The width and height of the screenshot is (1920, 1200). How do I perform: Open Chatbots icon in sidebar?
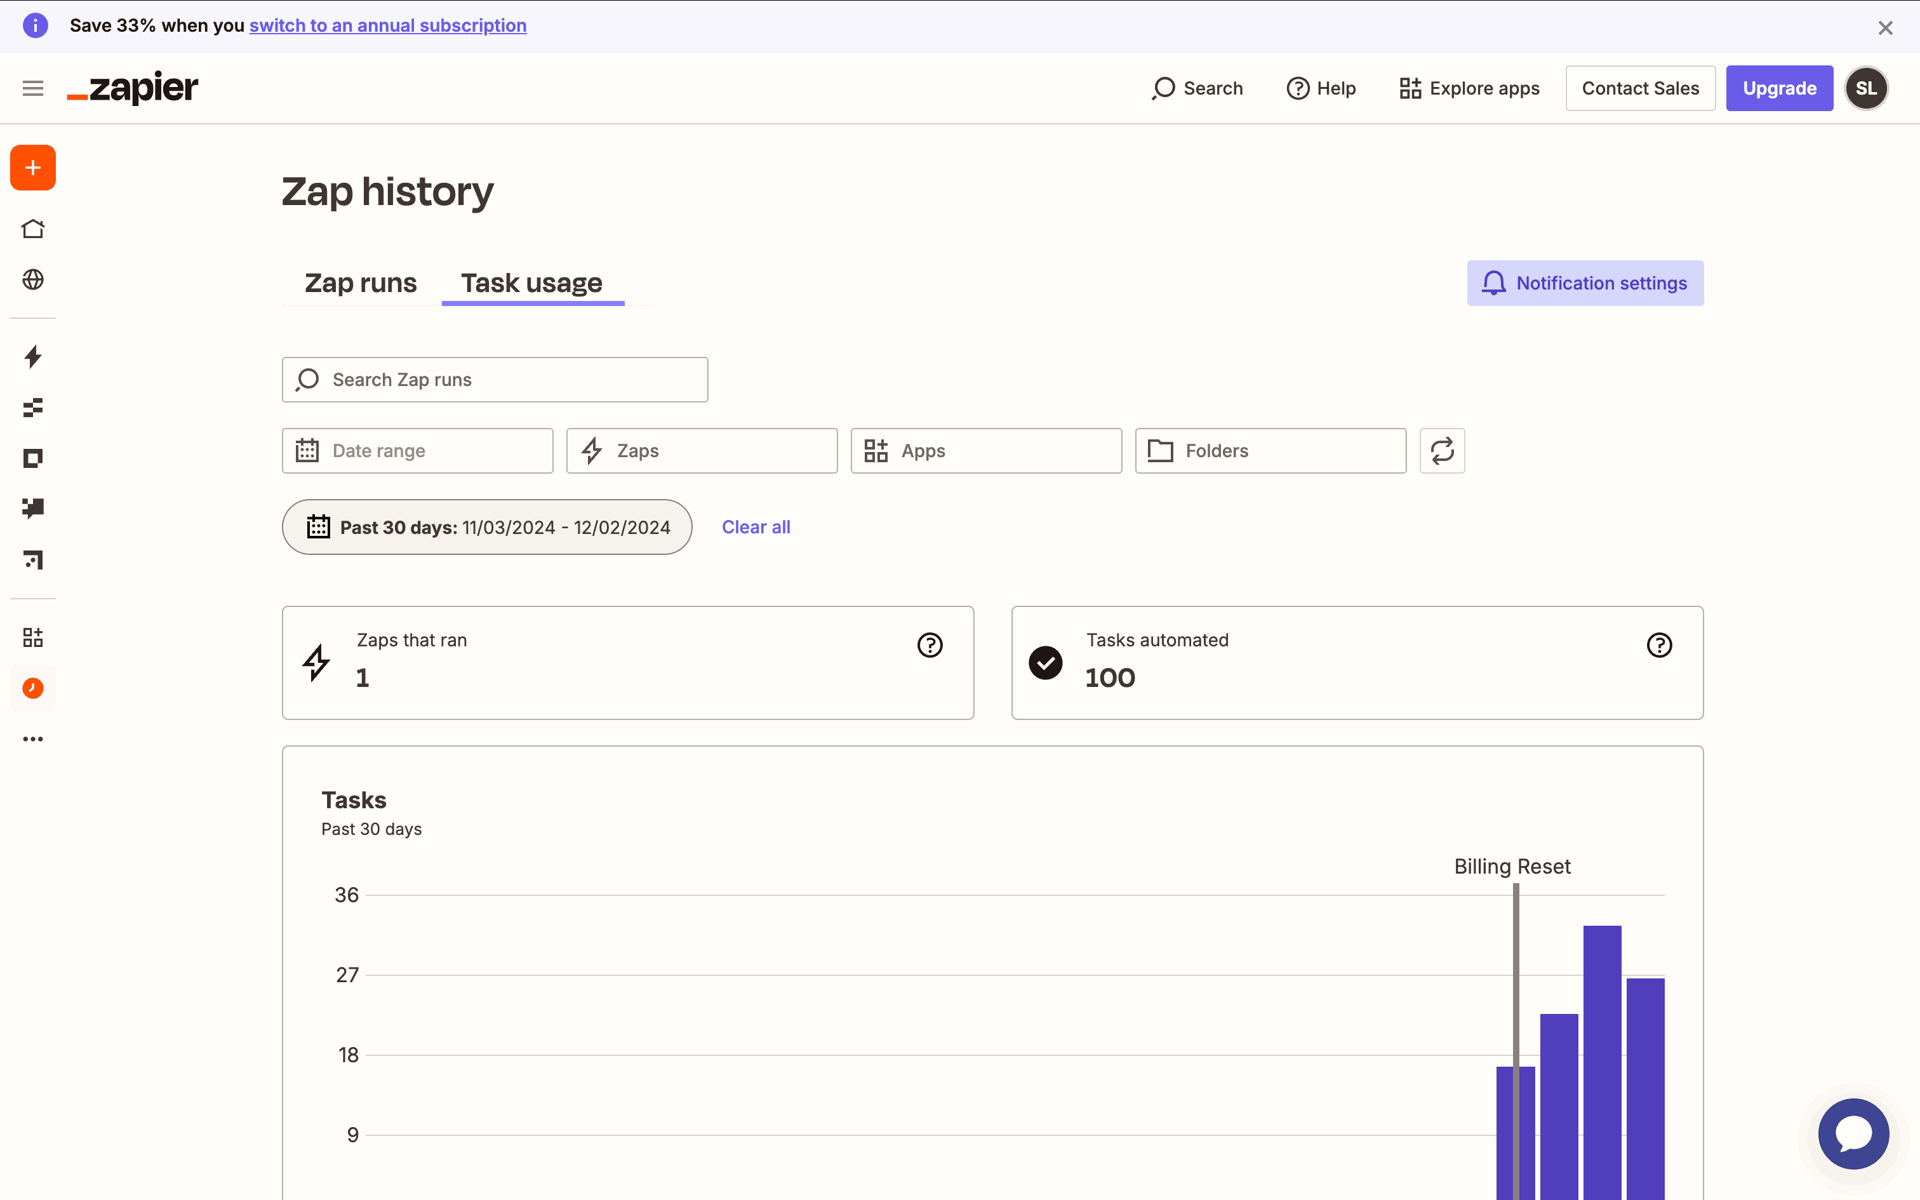click(33, 508)
